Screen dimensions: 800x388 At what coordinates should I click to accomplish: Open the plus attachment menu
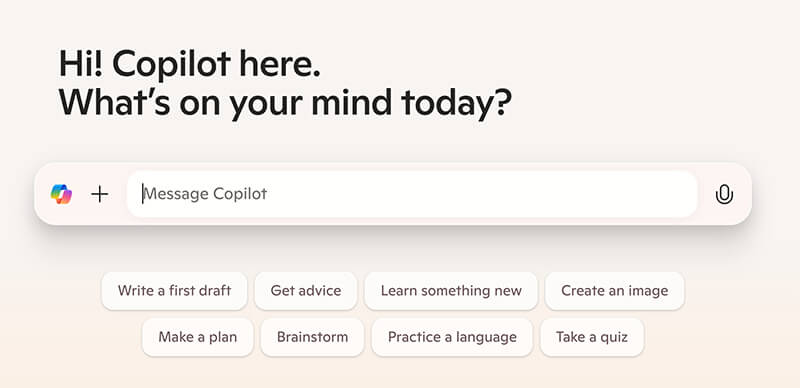click(99, 194)
